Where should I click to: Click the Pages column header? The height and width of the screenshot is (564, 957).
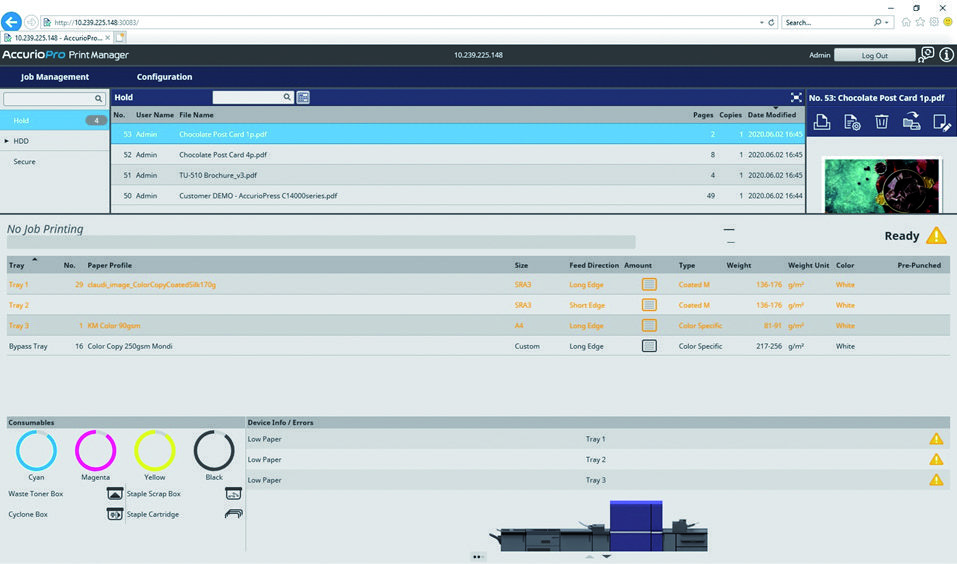click(x=703, y=115)
